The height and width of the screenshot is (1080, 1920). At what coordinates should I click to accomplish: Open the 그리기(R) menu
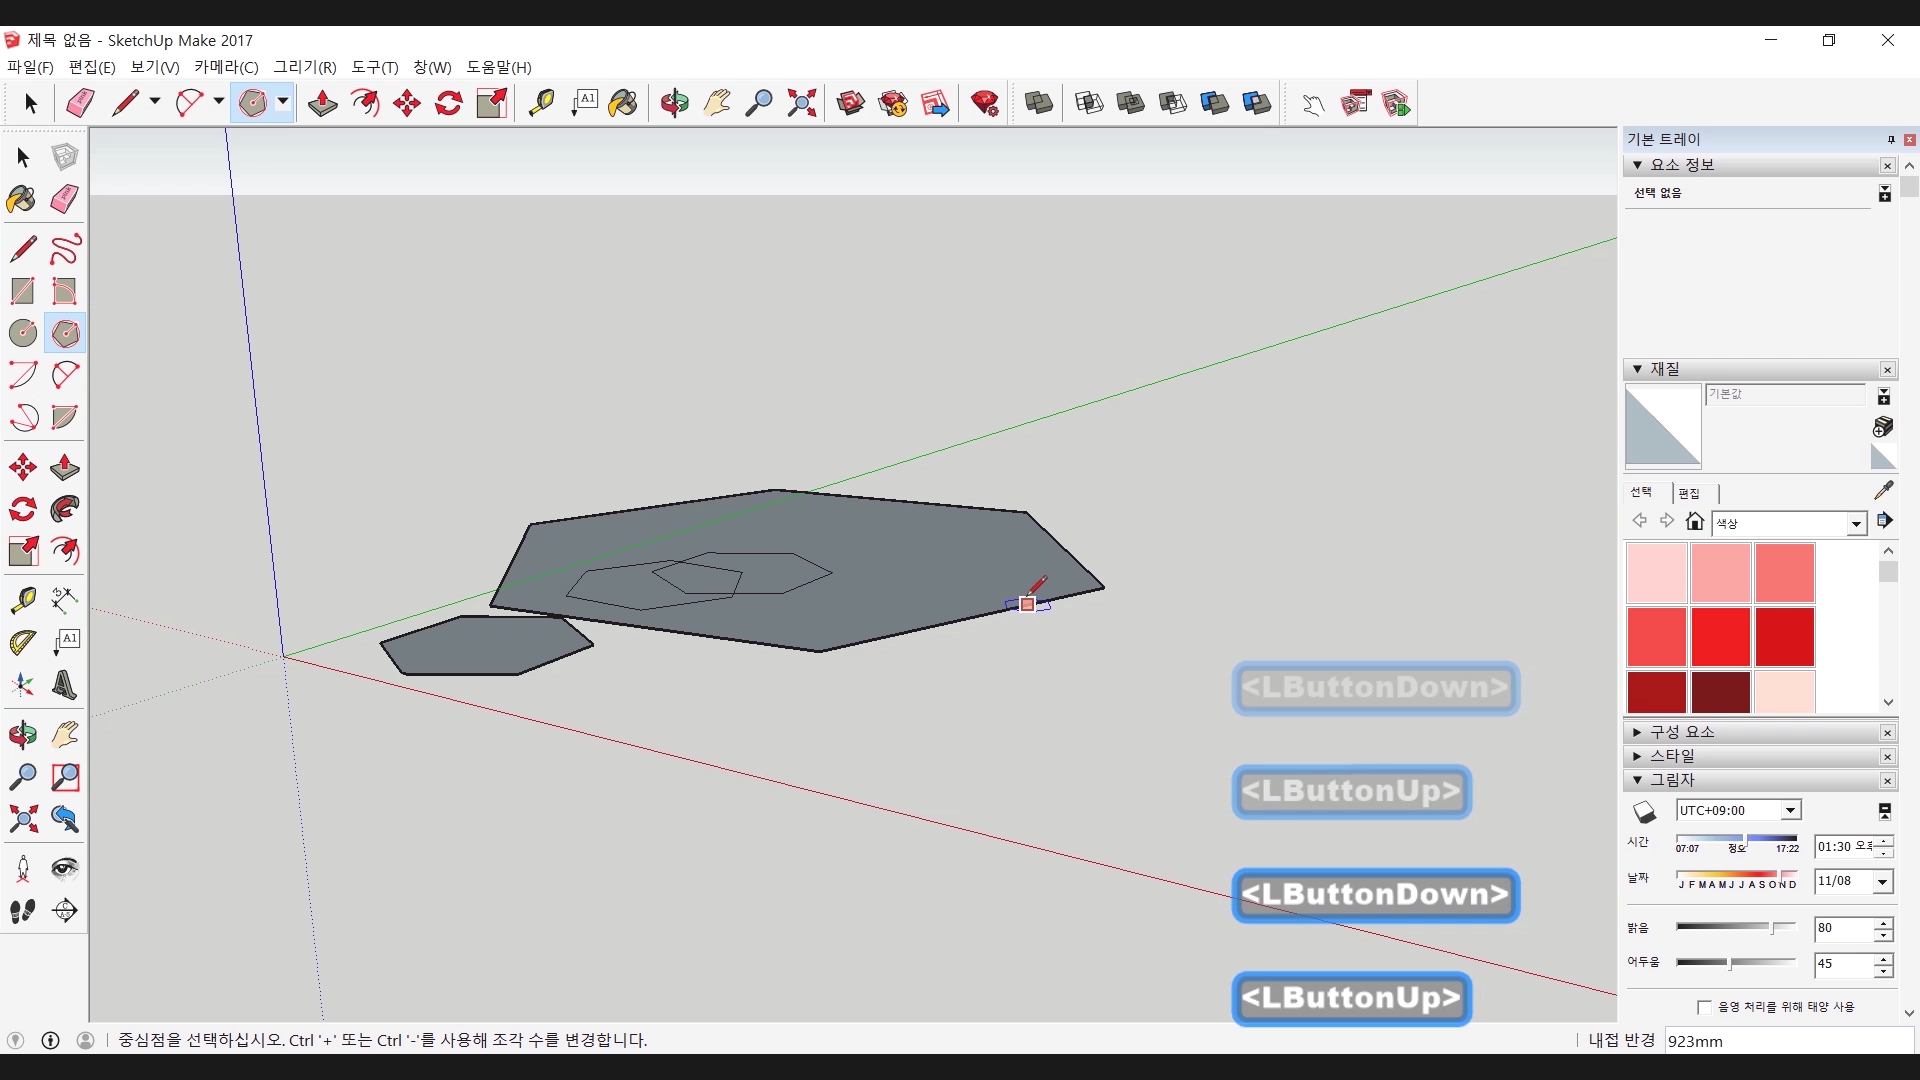coord(305,67)
